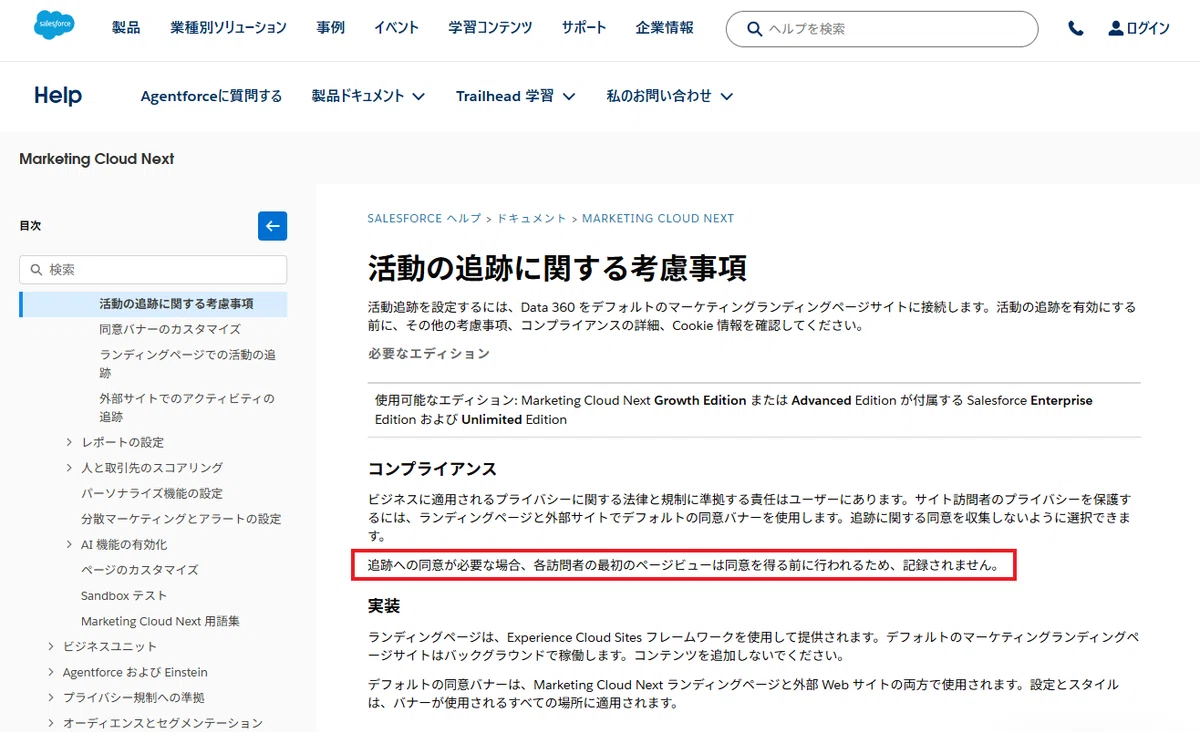Open AI 機能の有効化 topic label
The height and width of the screenshot is (732, 1200).
click(124, 545)
